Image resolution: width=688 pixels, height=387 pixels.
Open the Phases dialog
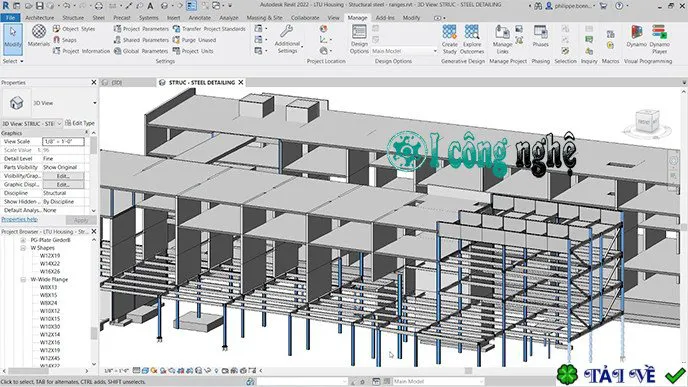pyautogui.click(x=540, y=36)
